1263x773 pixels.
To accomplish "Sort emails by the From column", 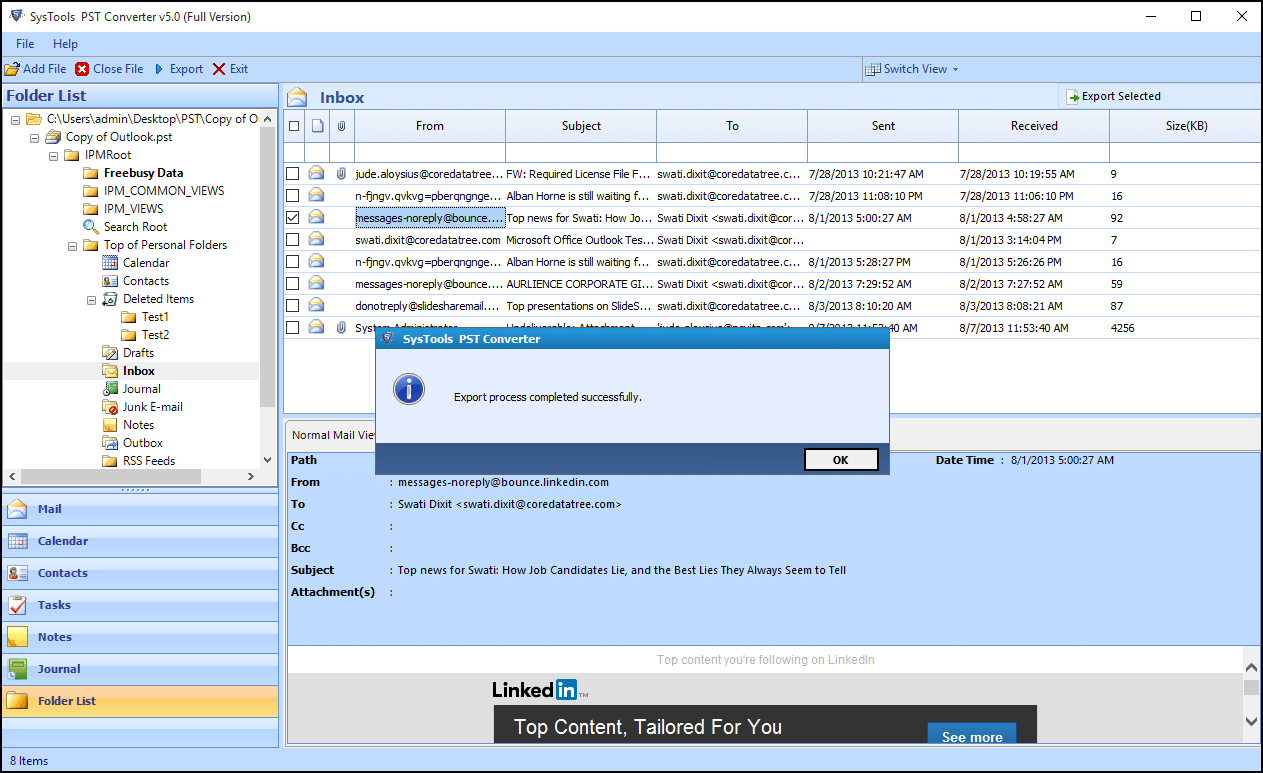I will (430, 126).
